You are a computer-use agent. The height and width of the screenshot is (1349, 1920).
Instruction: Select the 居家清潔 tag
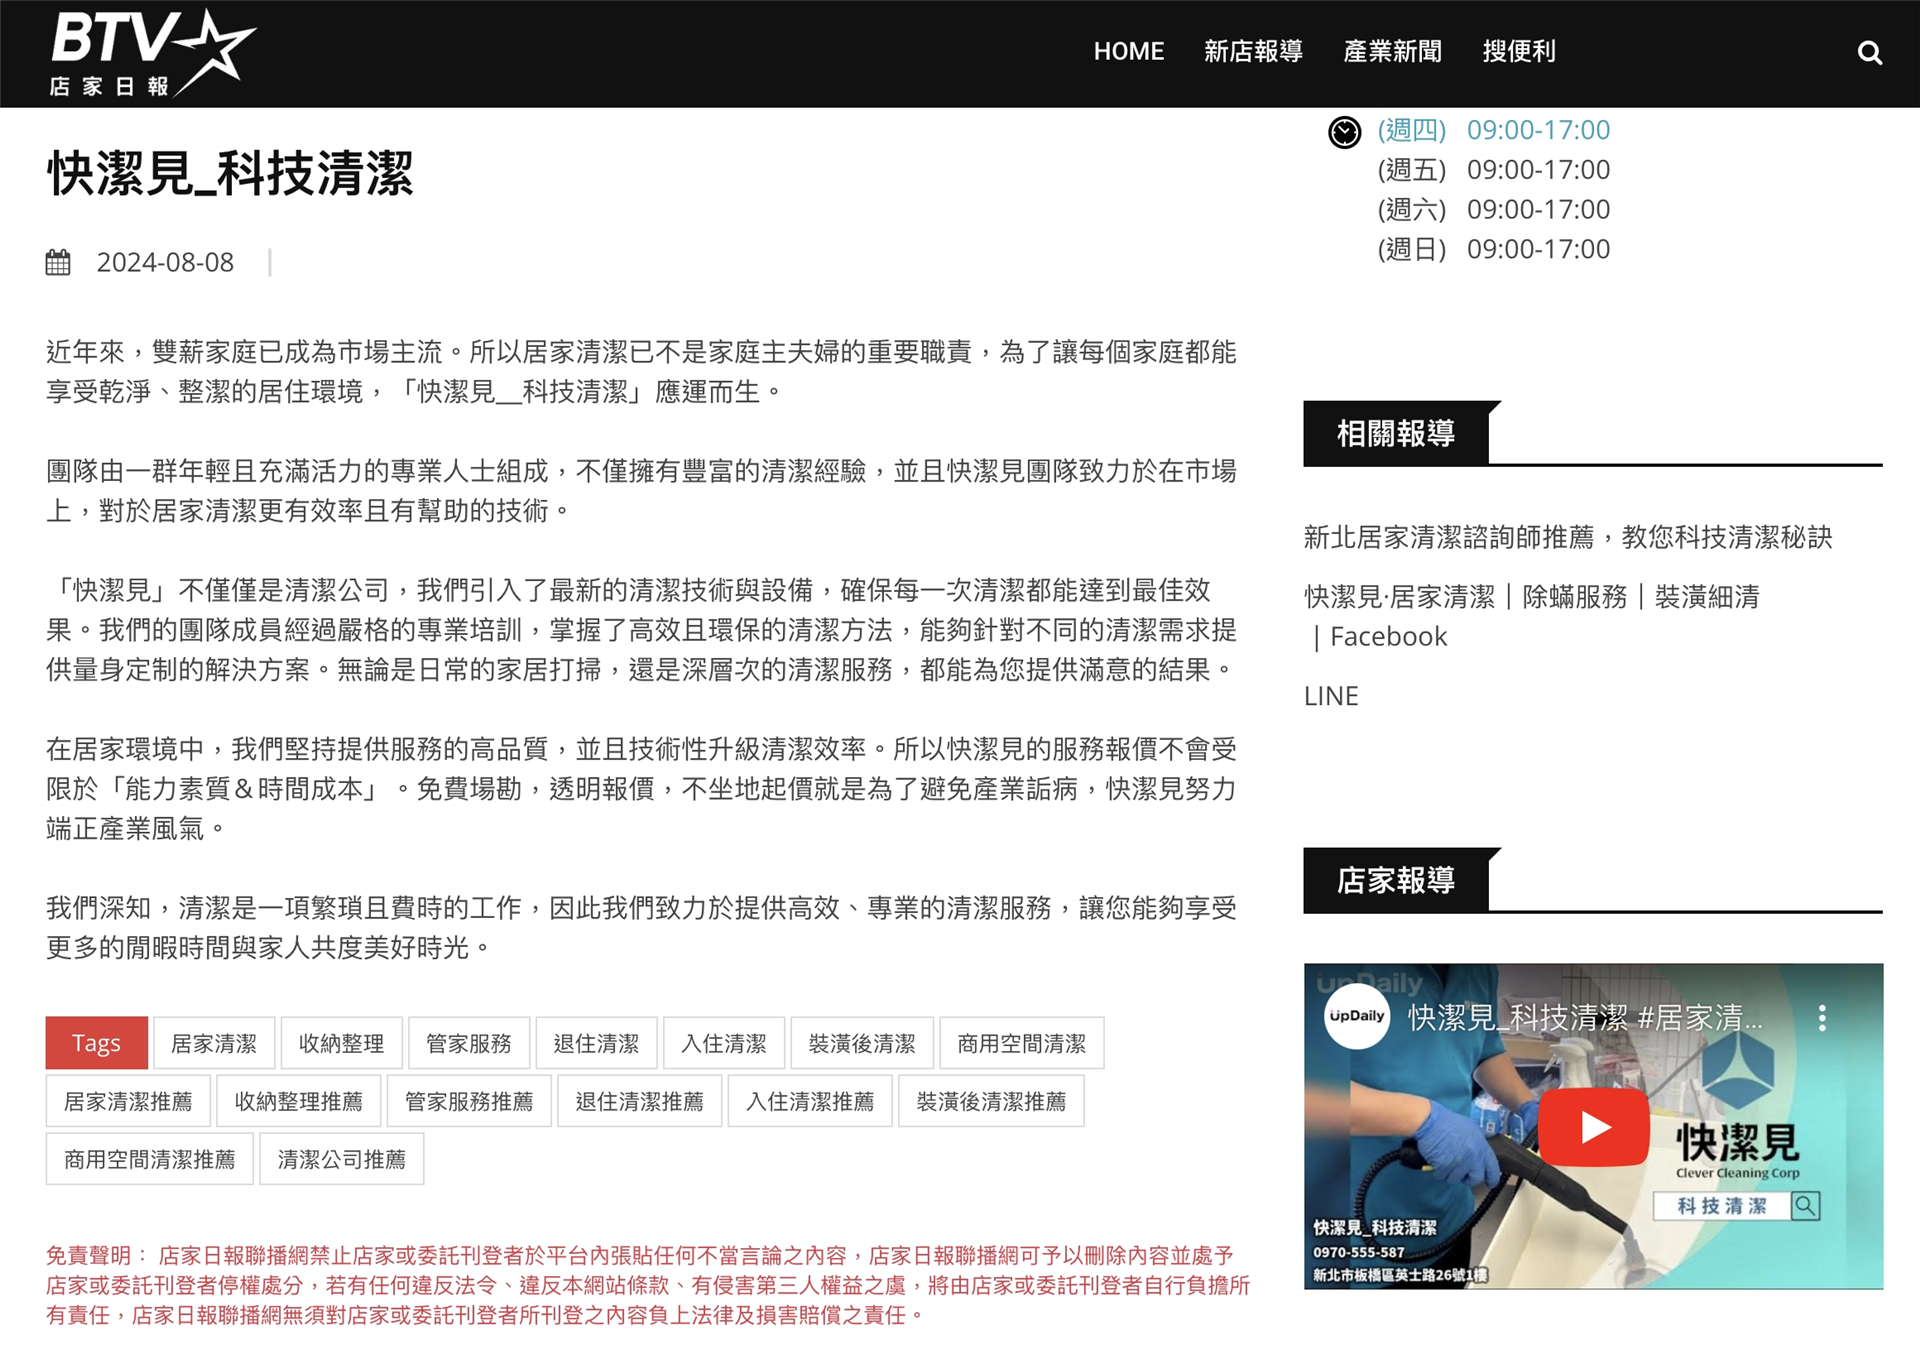(x=213, y=1043)
